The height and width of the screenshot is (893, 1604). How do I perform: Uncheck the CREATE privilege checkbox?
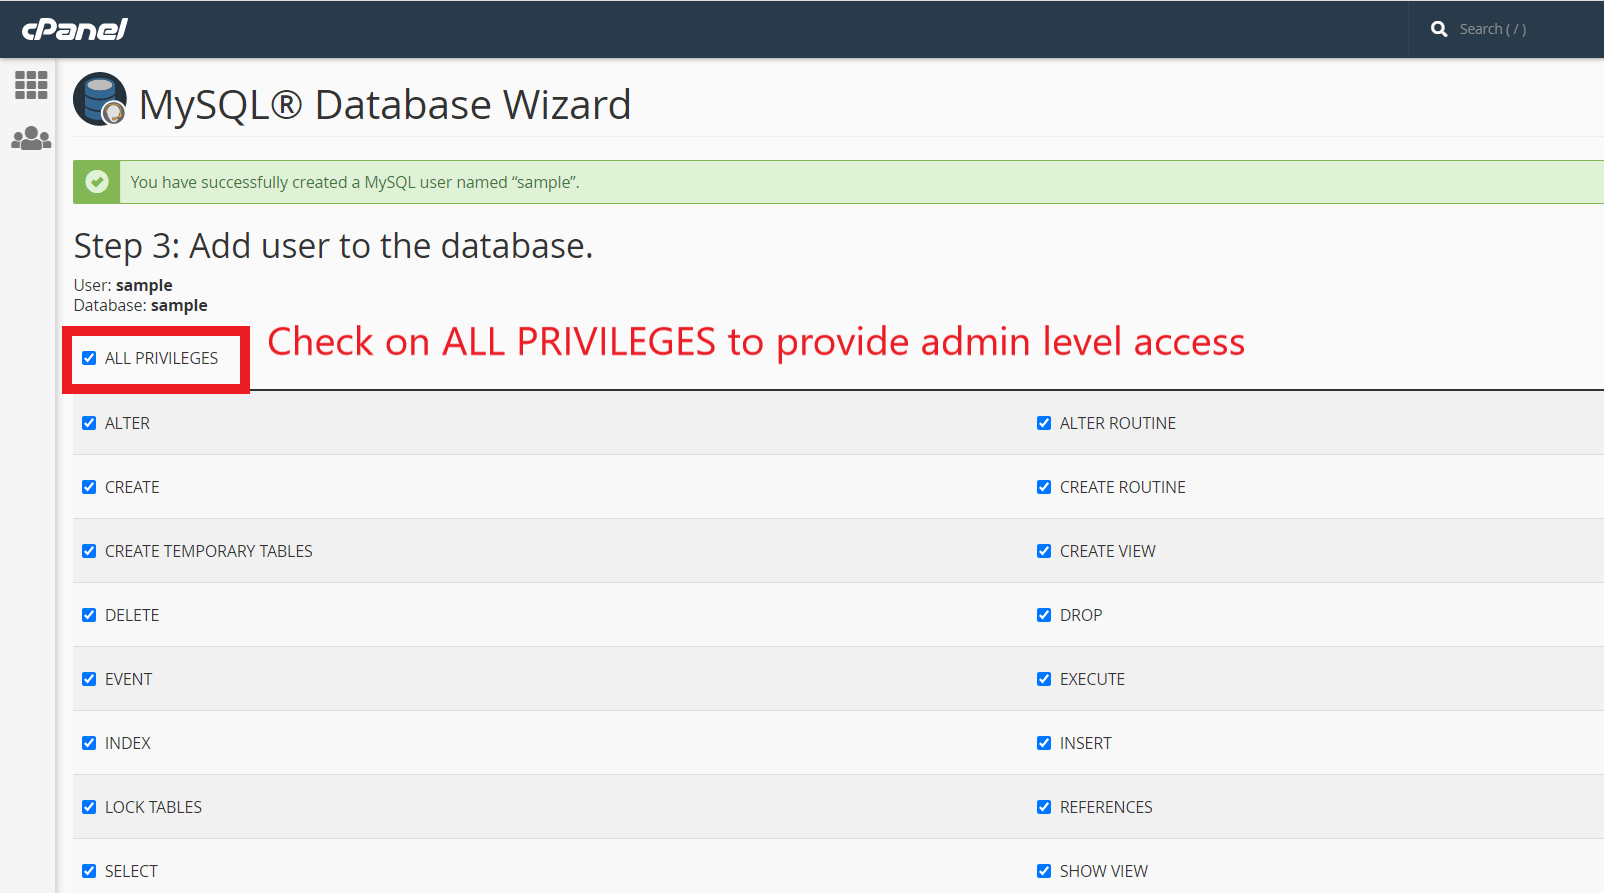point(89,487)
